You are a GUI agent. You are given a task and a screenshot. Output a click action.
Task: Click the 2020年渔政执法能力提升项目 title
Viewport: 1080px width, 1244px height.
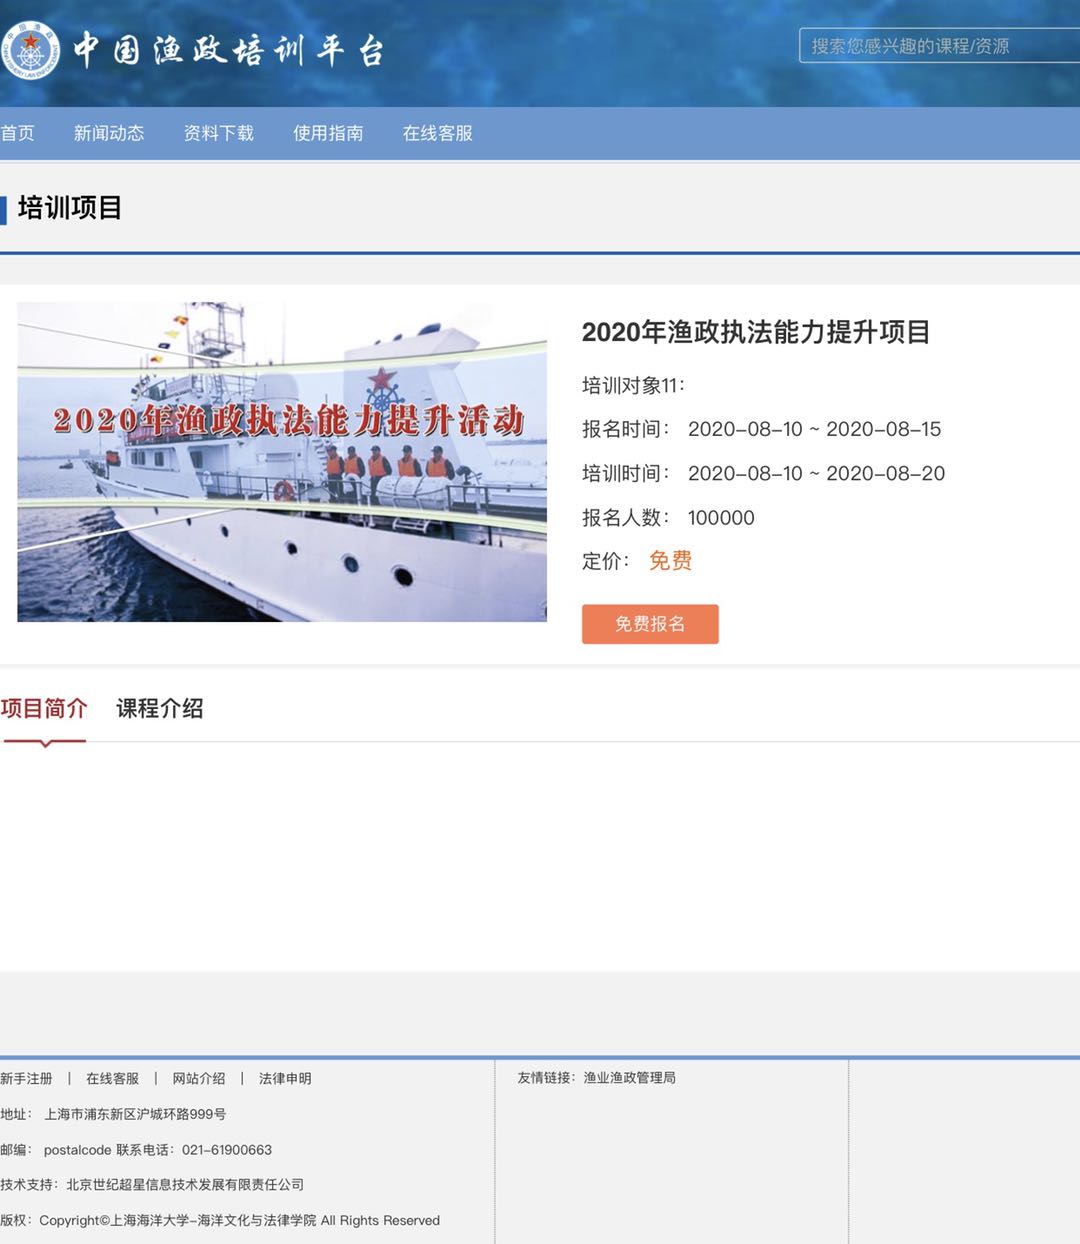click(x=756, y=332)
